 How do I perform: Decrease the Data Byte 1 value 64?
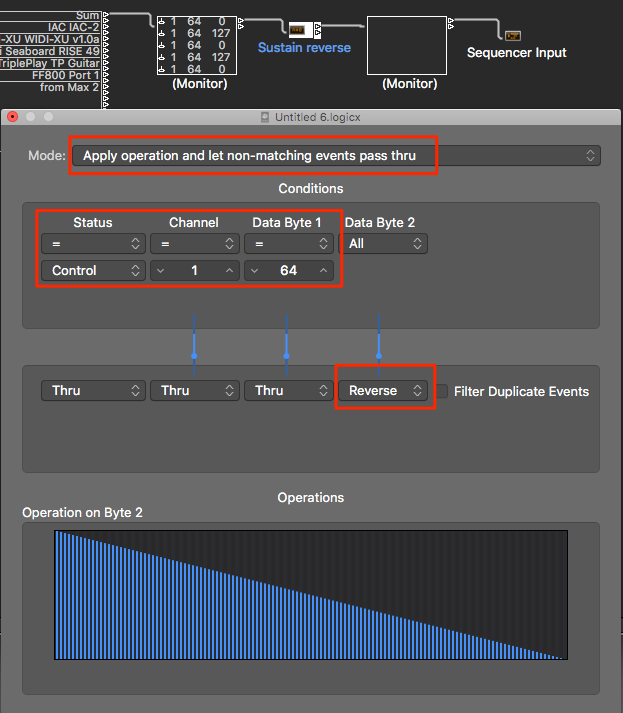coord(254,270)
